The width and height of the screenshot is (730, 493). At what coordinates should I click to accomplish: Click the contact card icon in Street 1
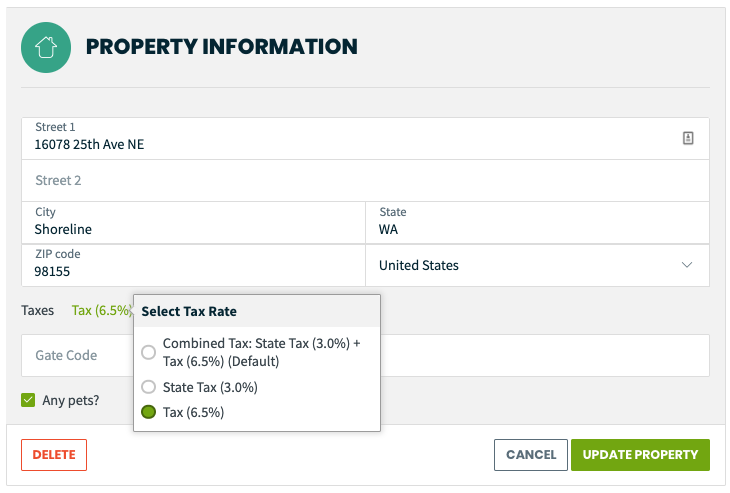click(688, 138)
